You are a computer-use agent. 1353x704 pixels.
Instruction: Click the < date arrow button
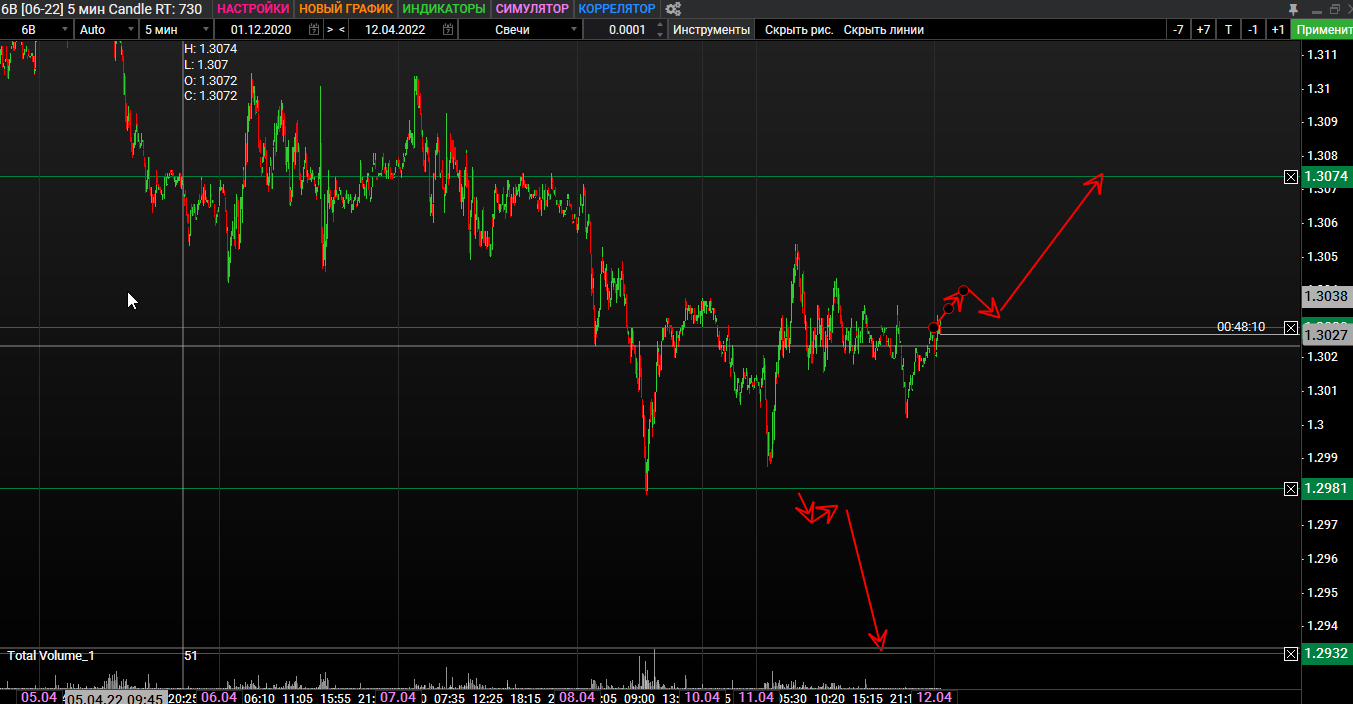(x=342, y=30)
